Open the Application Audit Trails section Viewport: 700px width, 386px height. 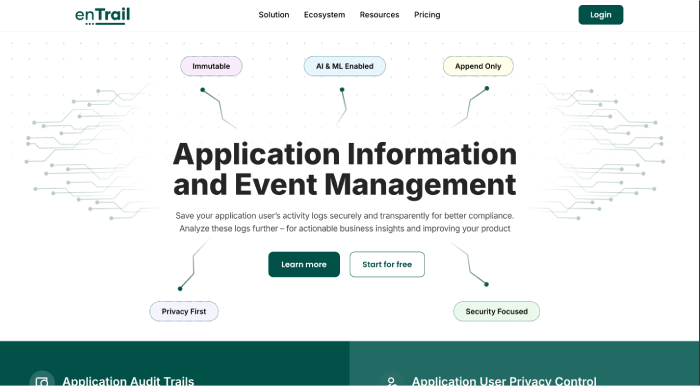(x=128, y=381)
